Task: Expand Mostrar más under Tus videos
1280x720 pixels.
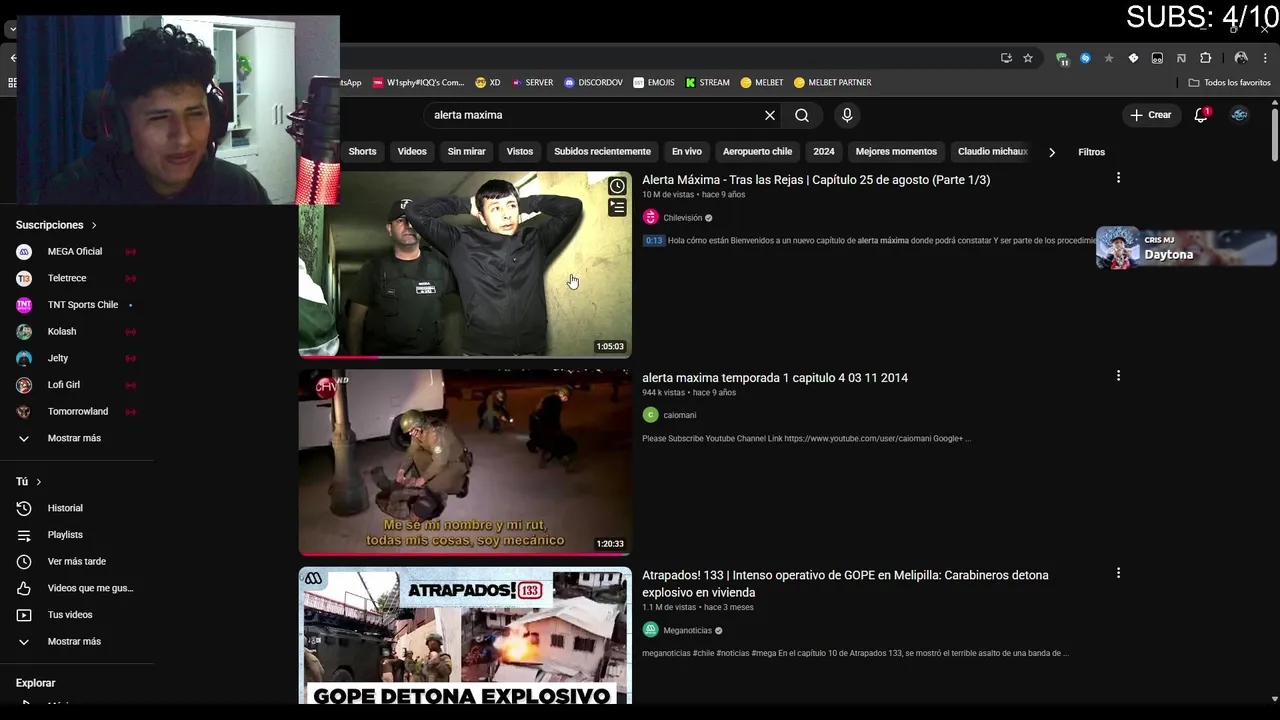Action: click(75, 642)
